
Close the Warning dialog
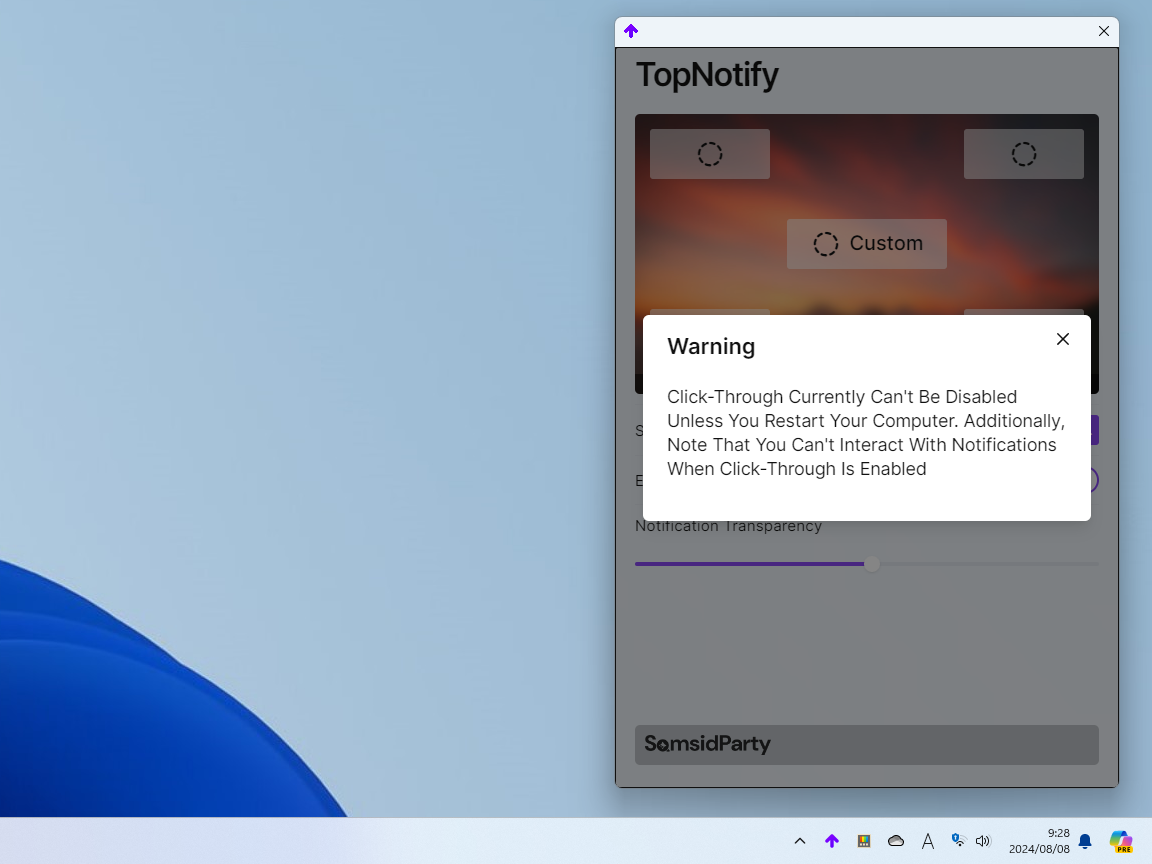coord(1062,339)
